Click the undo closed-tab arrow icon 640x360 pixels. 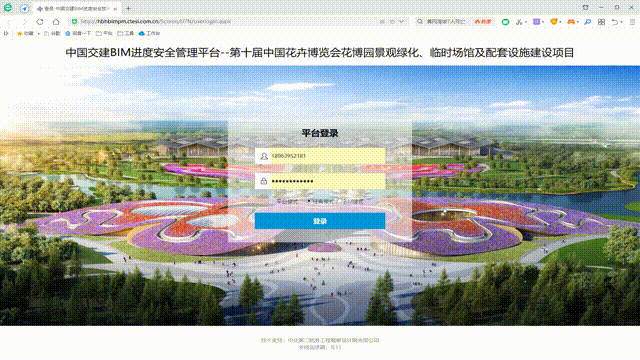[x=615, y=22]
